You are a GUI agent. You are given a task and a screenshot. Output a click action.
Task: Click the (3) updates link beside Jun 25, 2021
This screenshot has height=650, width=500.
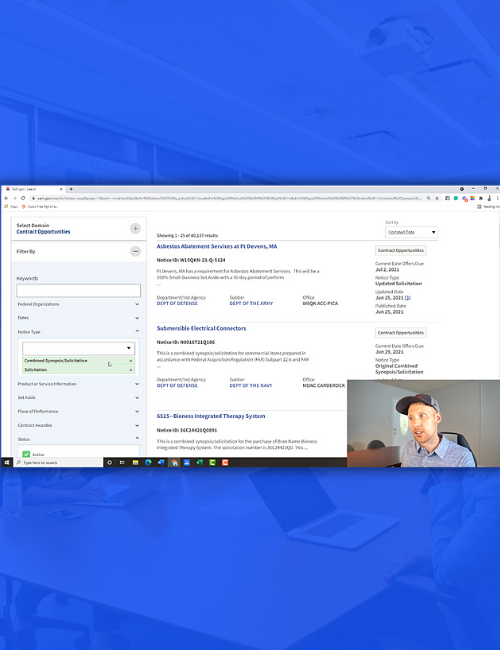click(x=408, y=298)
